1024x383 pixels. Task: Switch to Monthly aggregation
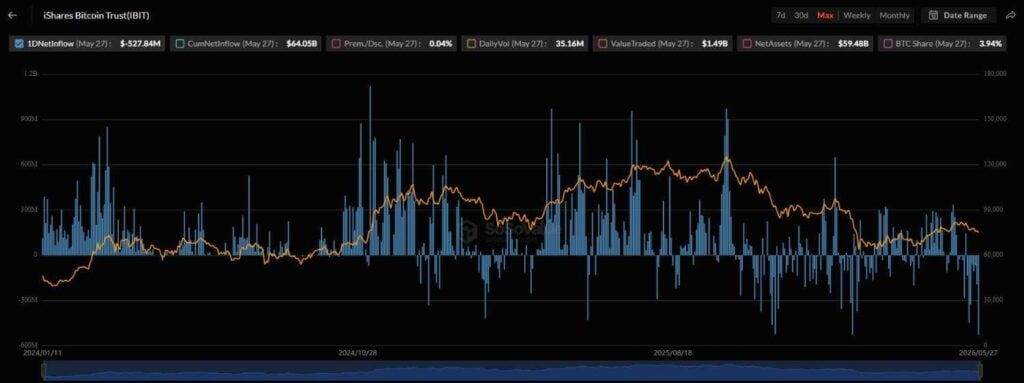[894, 15]
